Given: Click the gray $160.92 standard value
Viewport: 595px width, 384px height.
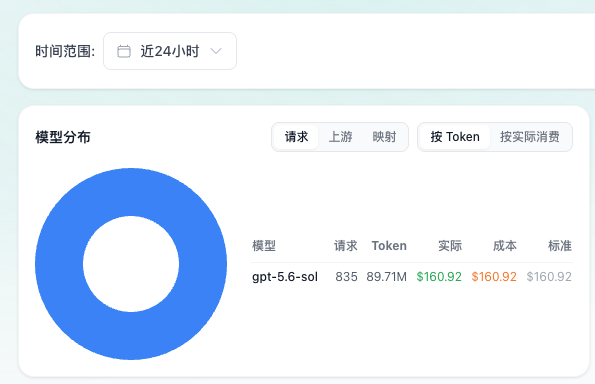Looking at the screenshot, I should tap(549, 277).
